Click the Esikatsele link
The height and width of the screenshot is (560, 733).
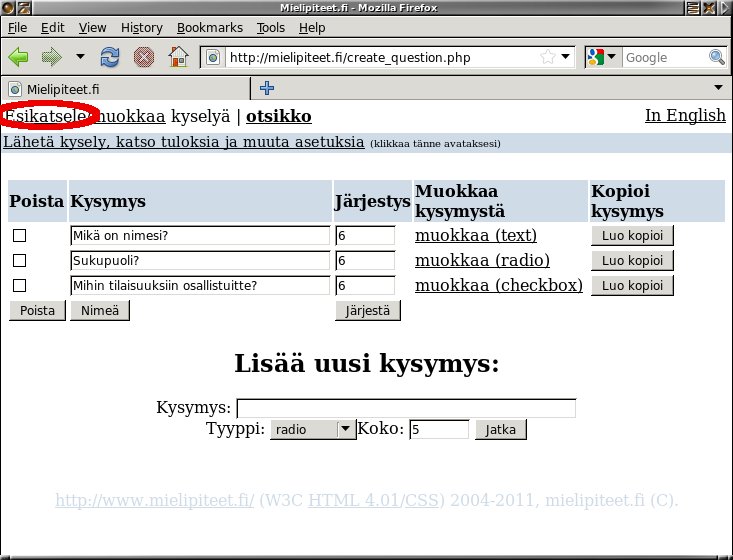(46, 116)
